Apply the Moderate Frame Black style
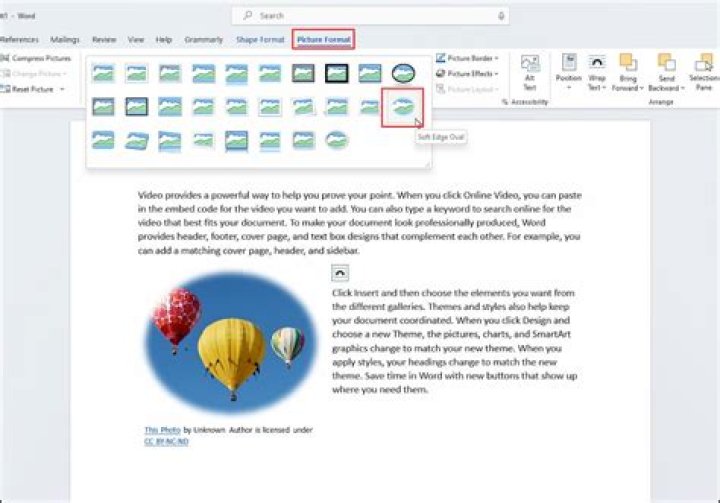 pos(136,107)
